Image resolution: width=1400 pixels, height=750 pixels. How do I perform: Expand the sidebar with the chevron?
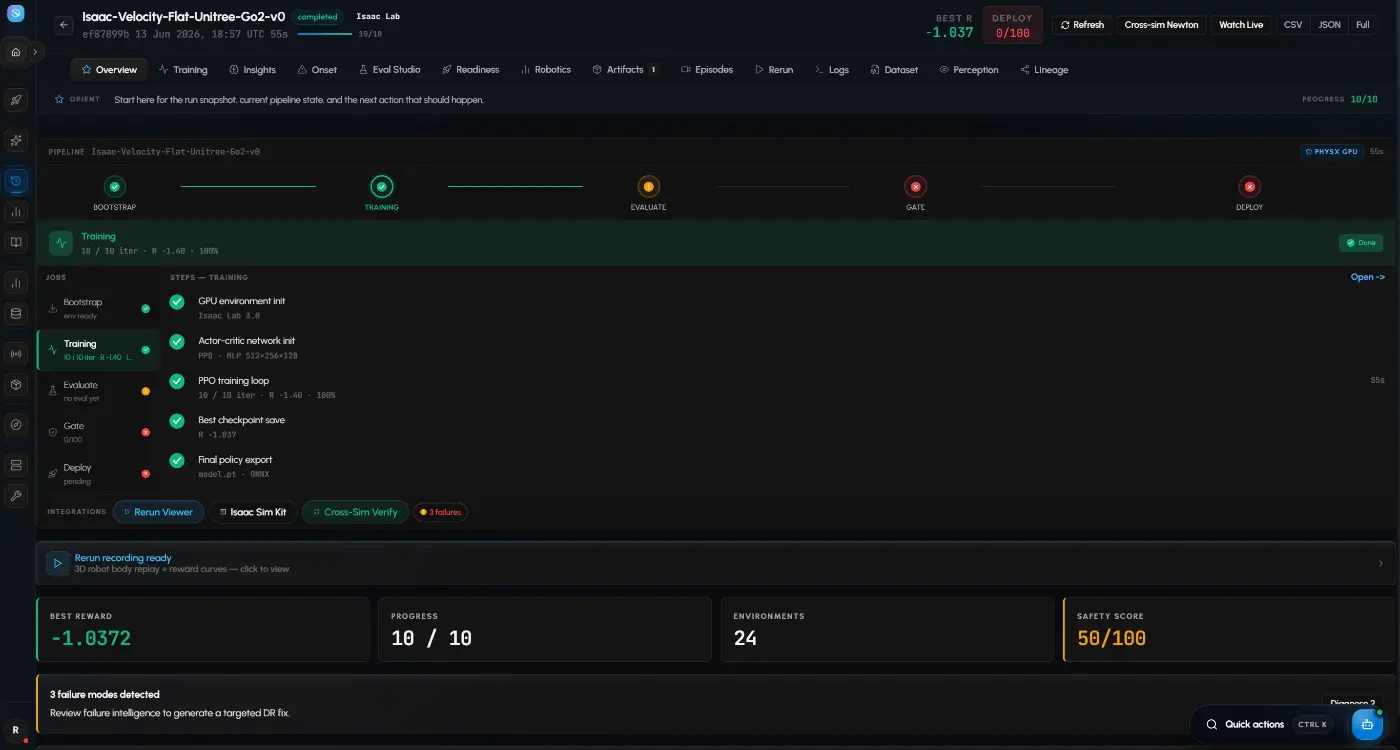35,52
